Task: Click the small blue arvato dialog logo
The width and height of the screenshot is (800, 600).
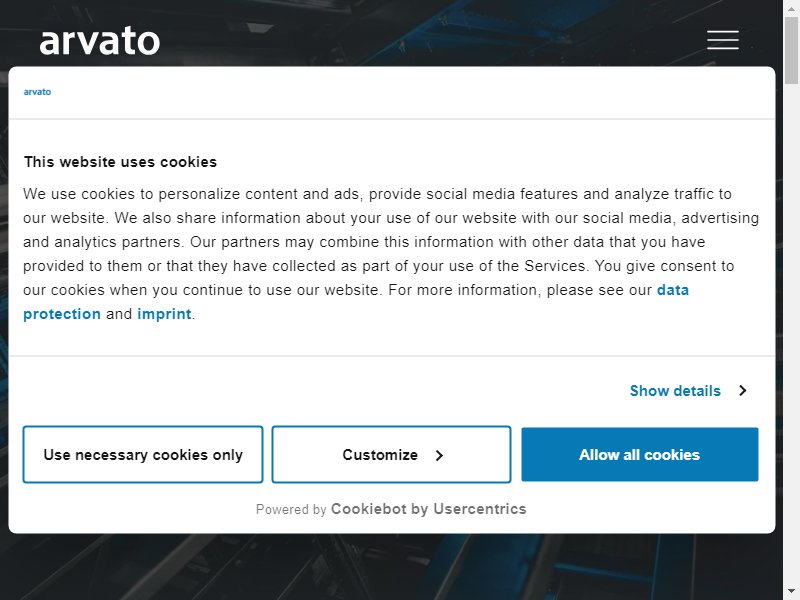Action: [37, 92]
